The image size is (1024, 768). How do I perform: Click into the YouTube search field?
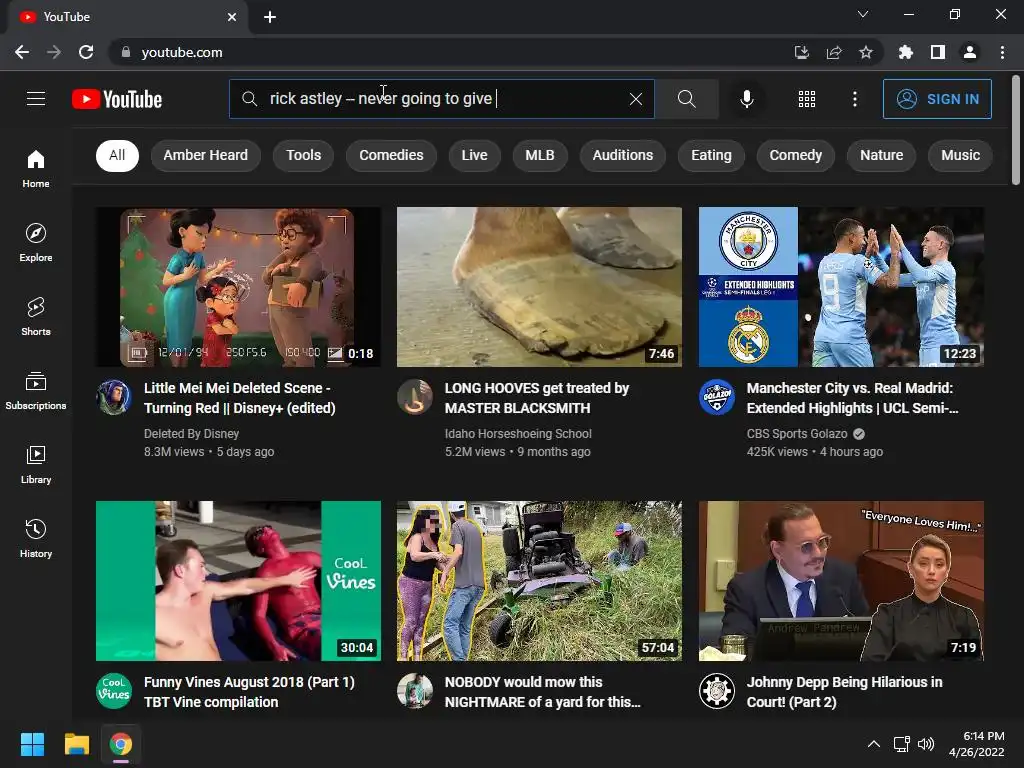[x=444, y=99]
